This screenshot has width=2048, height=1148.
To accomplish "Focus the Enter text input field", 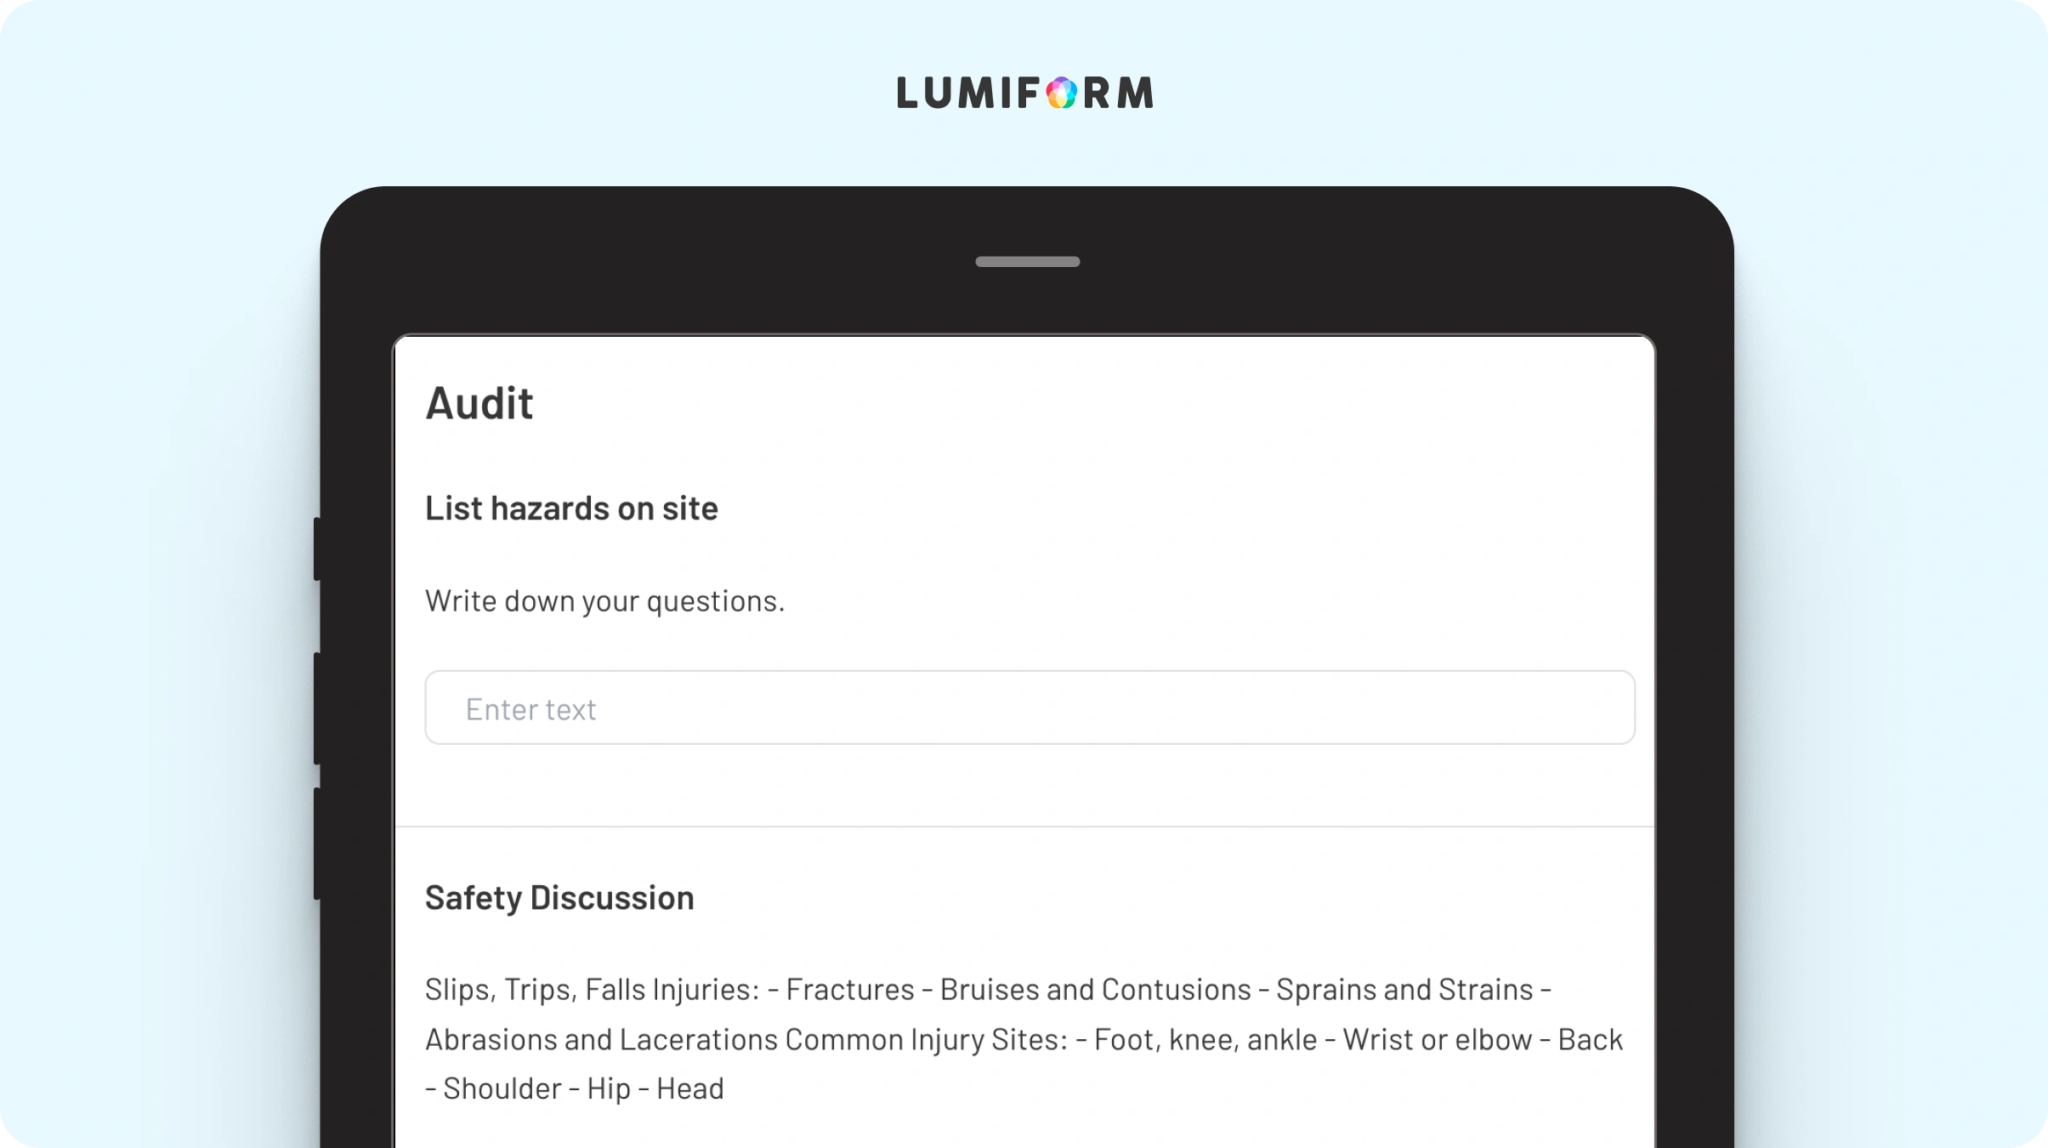I will [x=1030, y=708].
